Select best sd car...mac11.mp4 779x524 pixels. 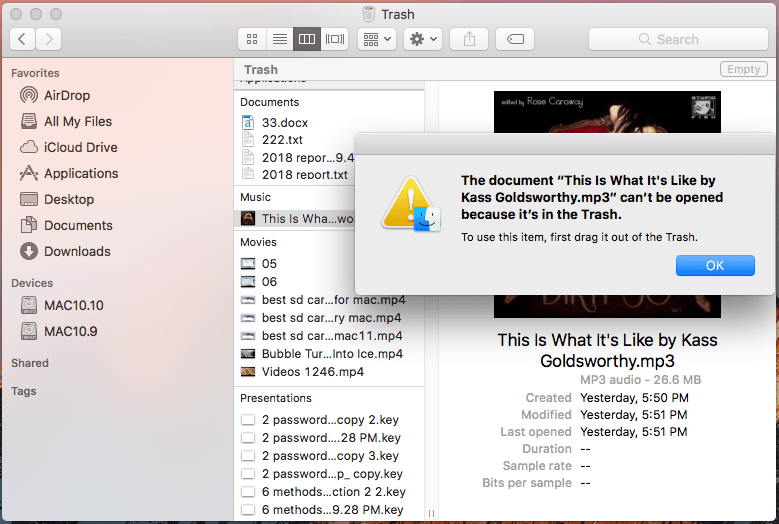pos(332,336)
